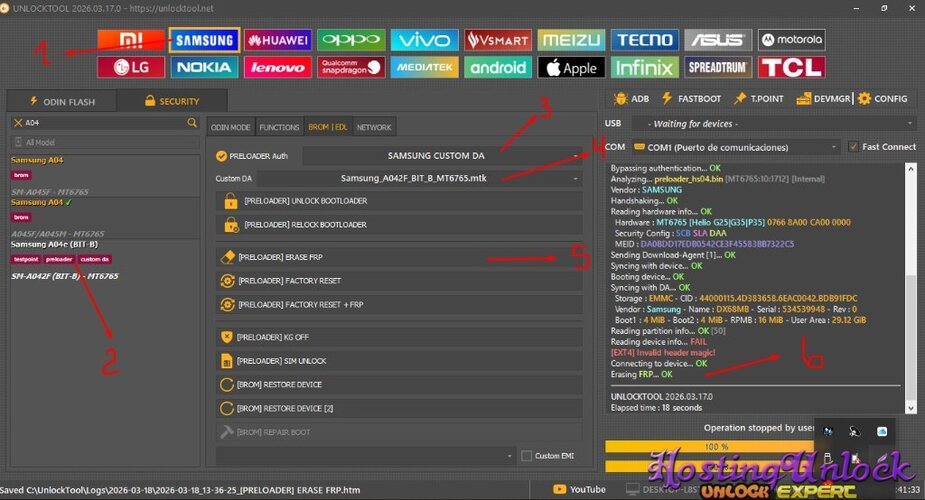Select the Samsung brand logo

pos(204,40)
